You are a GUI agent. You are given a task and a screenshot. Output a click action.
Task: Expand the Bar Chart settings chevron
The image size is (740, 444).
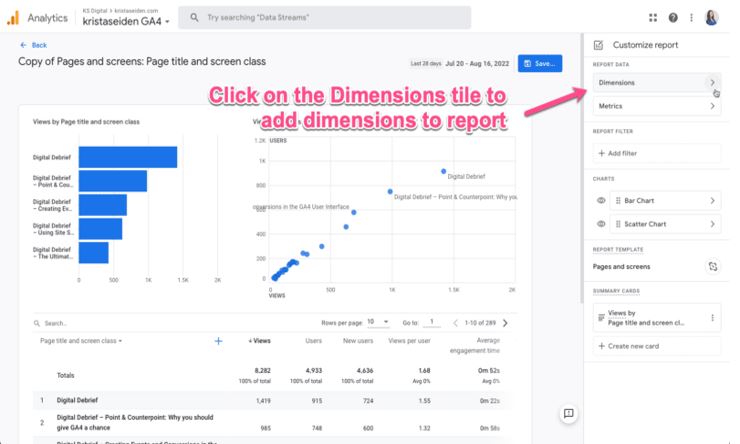(712, 201)
